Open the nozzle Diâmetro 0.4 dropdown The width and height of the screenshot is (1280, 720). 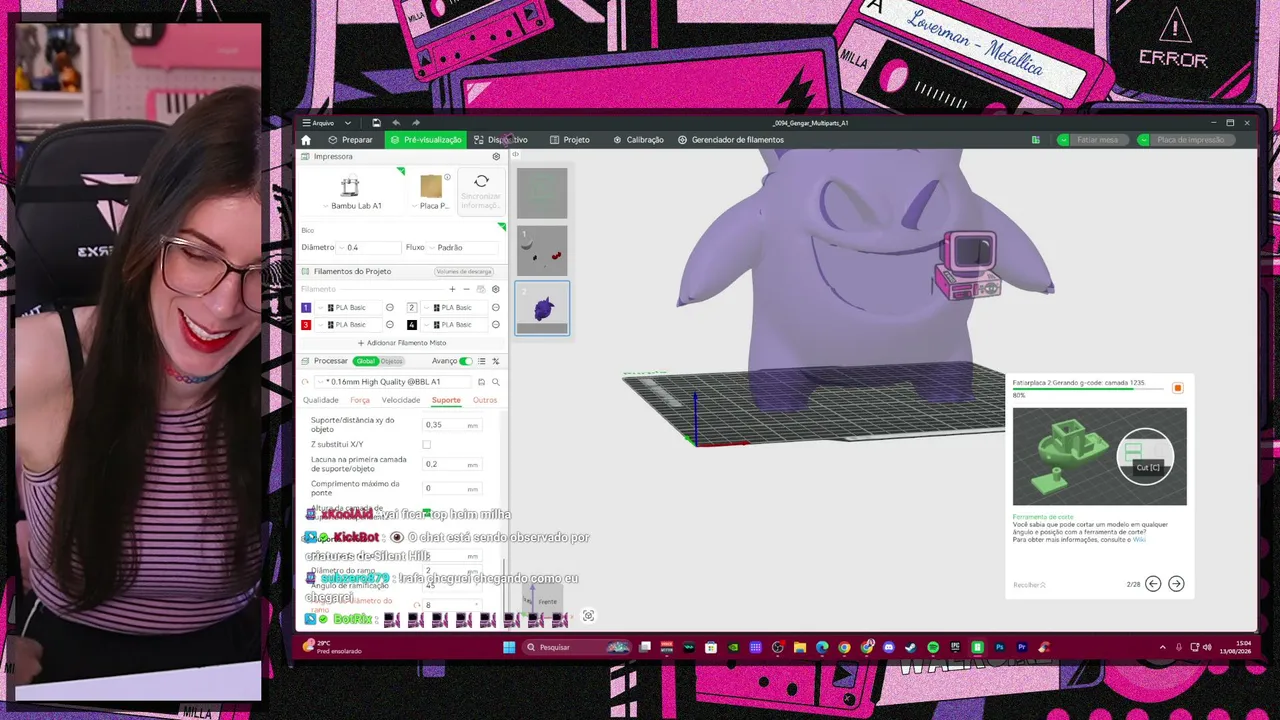369,247
